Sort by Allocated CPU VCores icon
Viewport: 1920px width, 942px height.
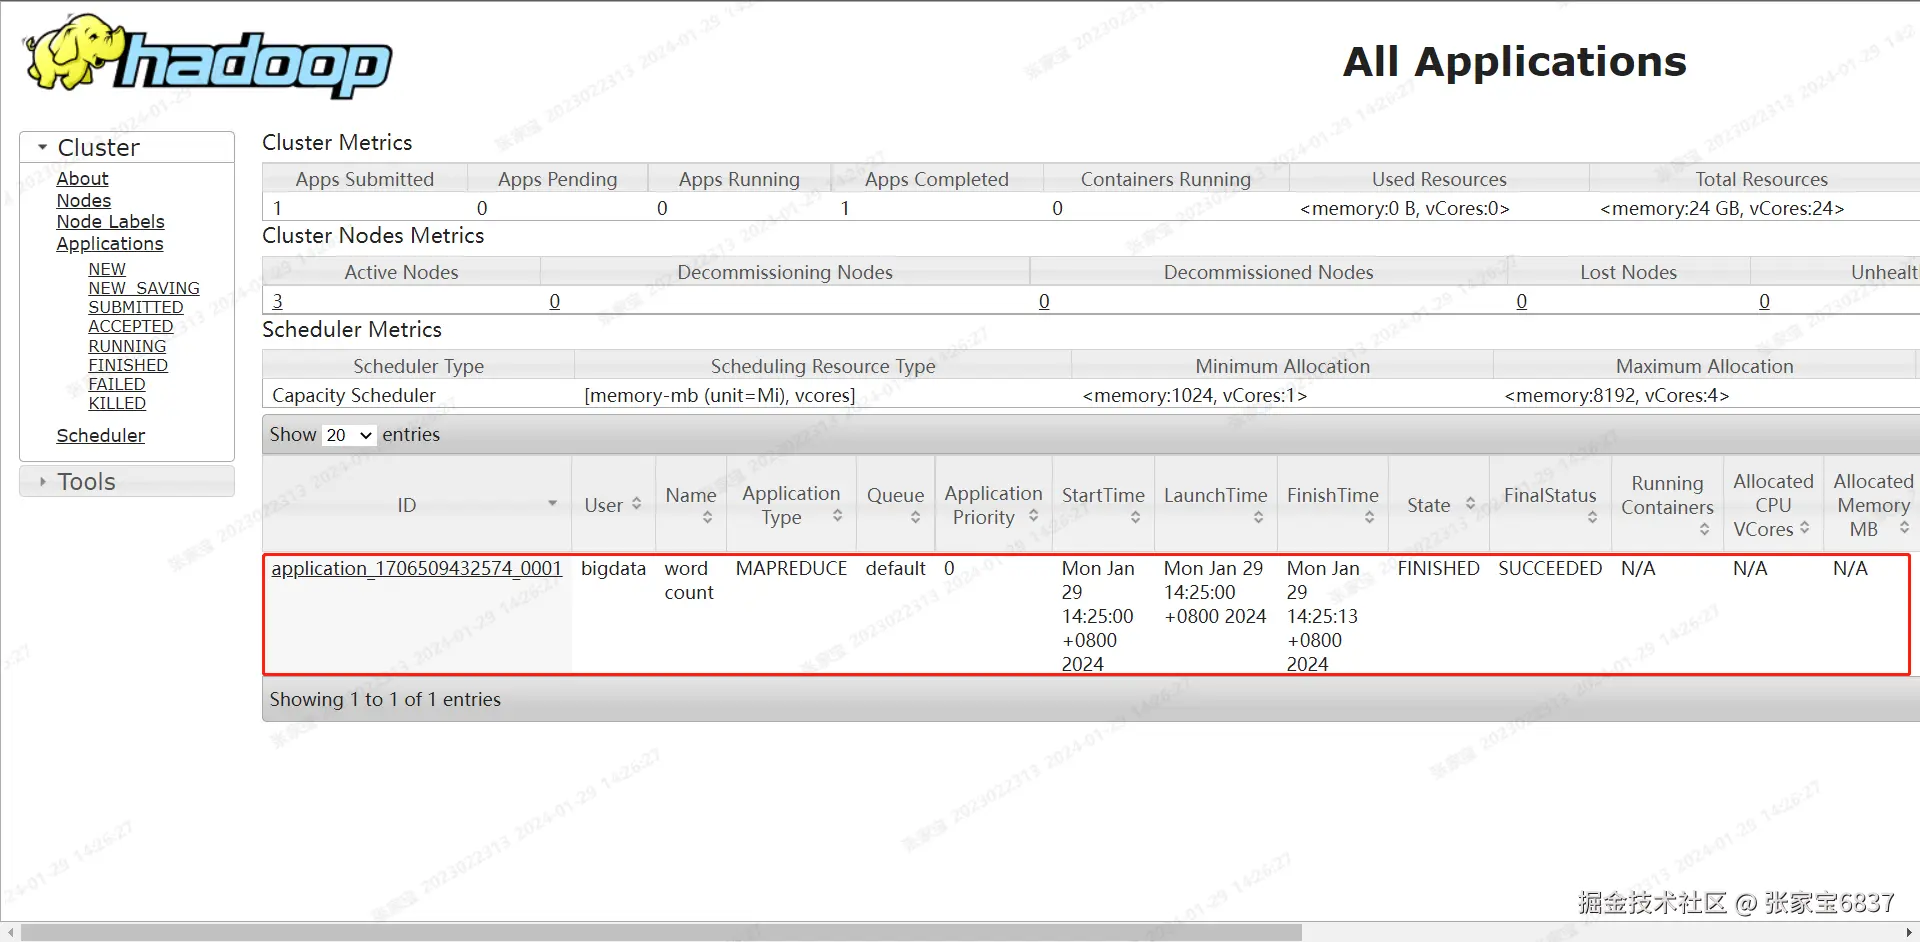(1804, 527)
